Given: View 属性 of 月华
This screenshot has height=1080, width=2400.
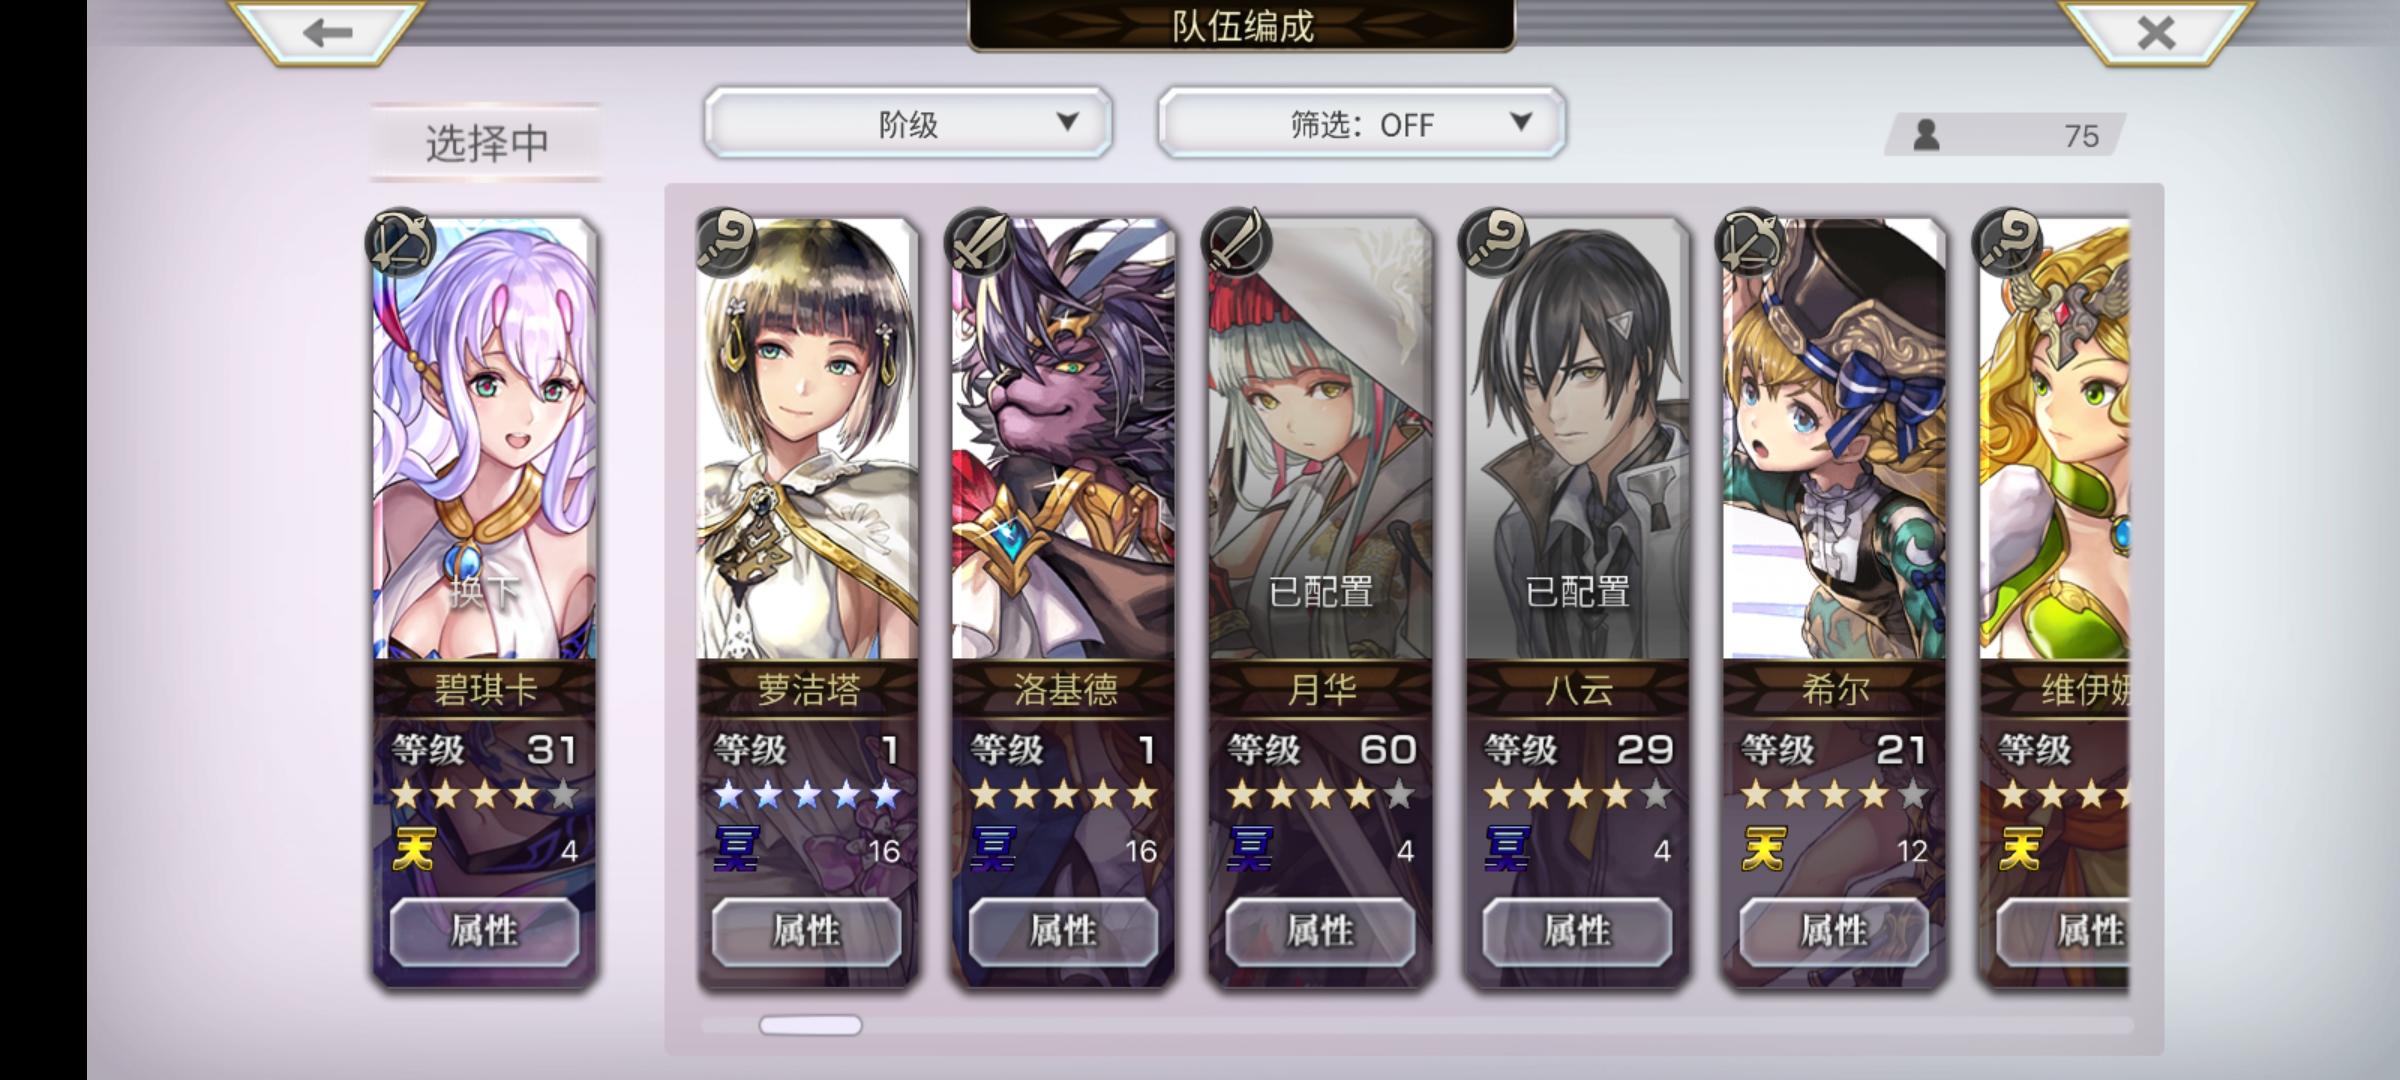Looking at the screenshot, I should click(x=1321, y=932).
